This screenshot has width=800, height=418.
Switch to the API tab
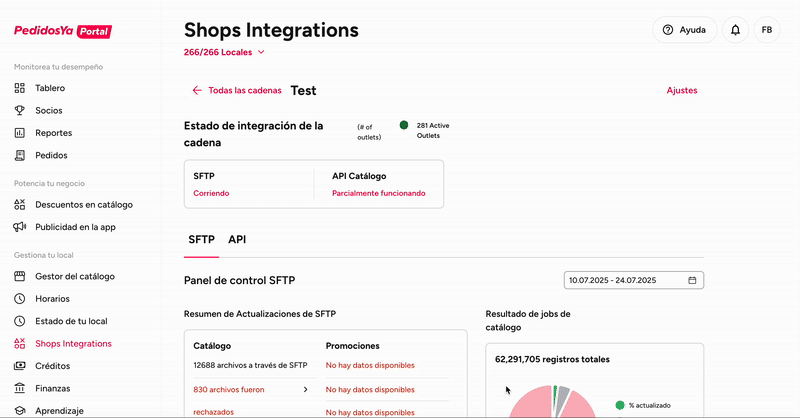tap(237, 240)
